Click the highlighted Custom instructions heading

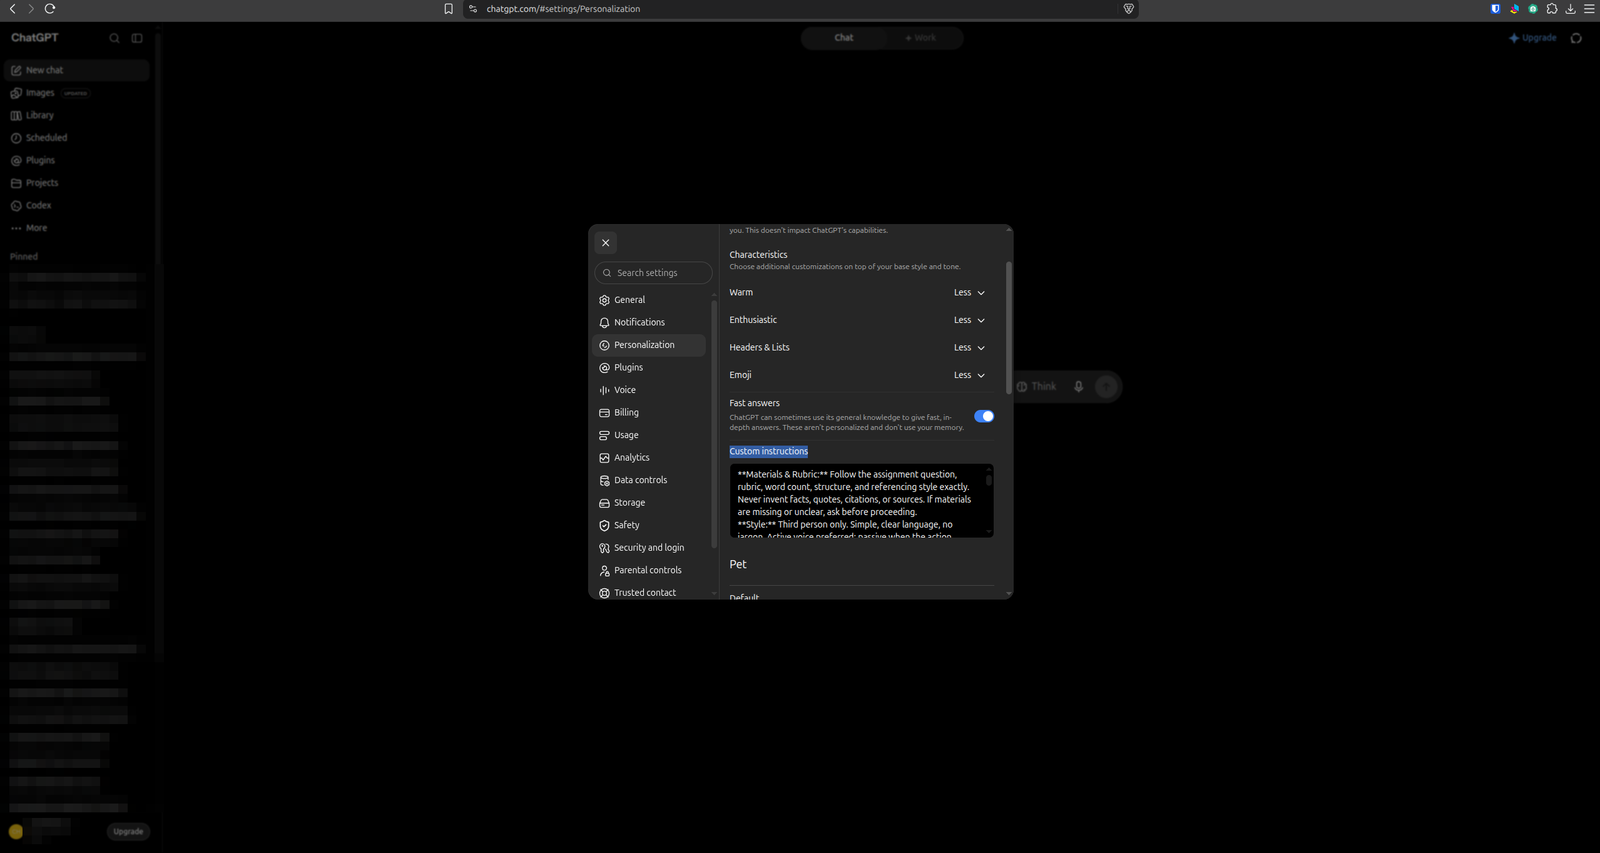pos(769,451)
